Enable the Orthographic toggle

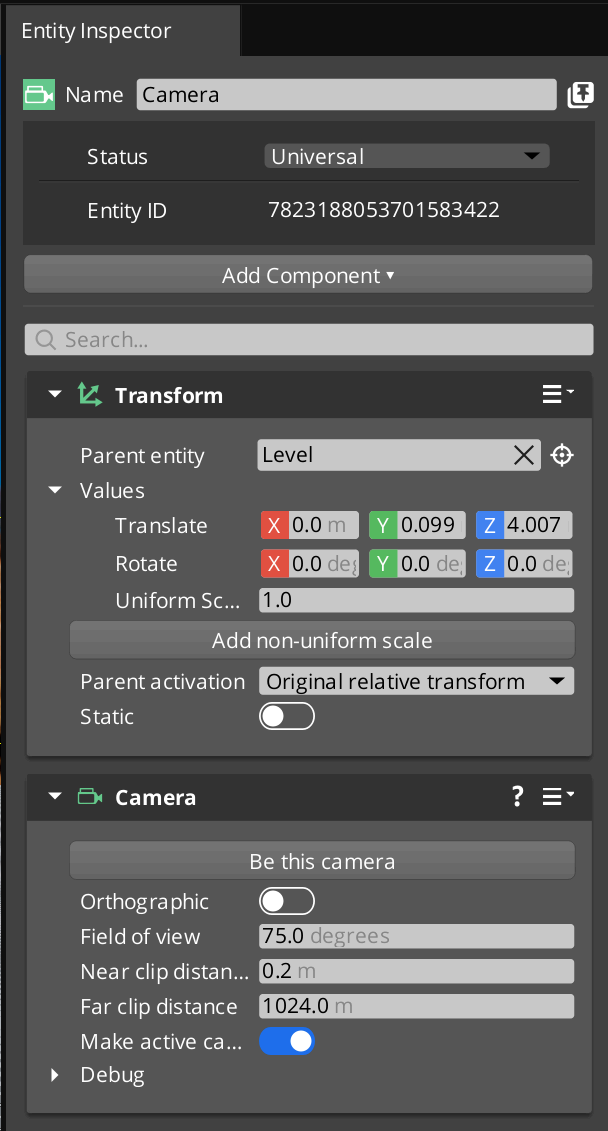[x=287, y=902]
